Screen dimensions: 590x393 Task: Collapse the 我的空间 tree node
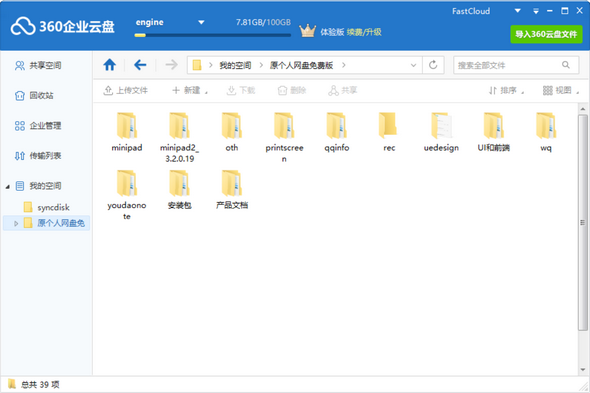[8, 186]
